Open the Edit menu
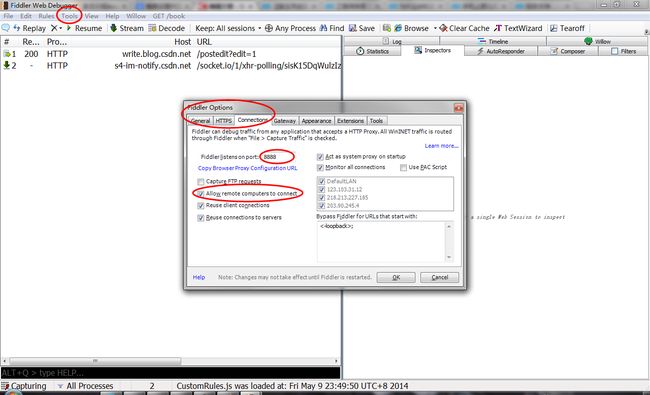 coord(26,16)
